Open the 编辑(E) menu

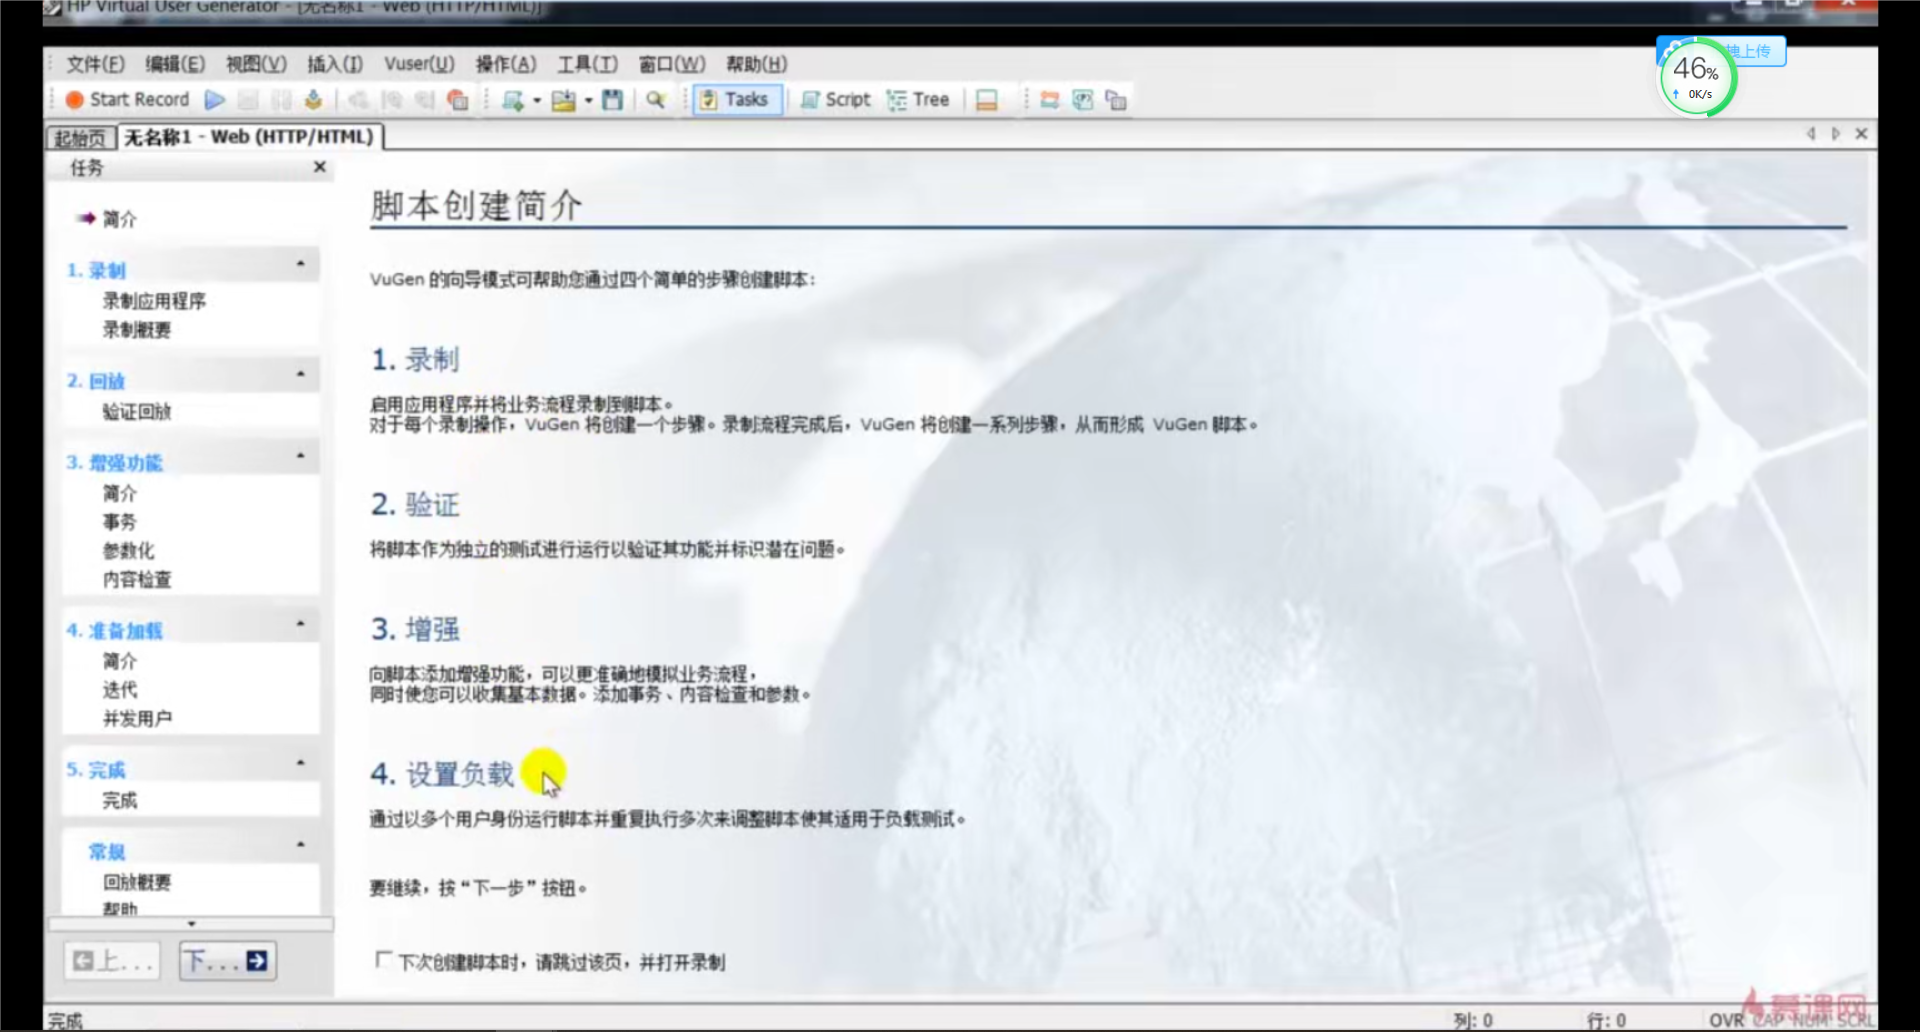tap(175, 64)
